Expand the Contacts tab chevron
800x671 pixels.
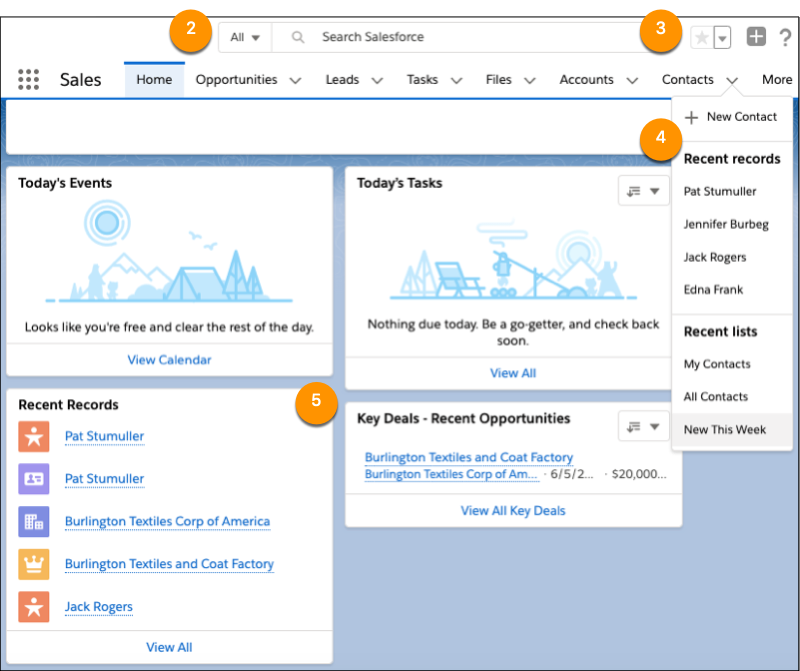tap(731, 79)
